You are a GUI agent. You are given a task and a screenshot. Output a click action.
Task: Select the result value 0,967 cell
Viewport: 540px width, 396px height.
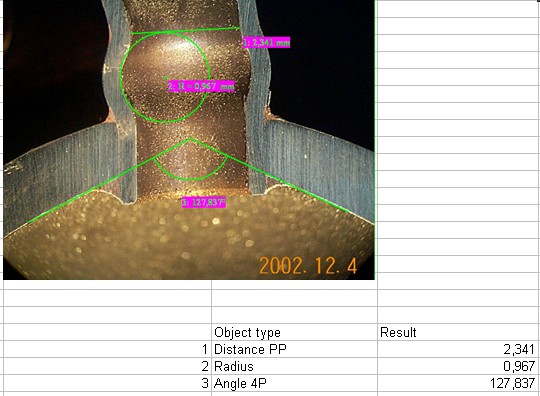458,366
